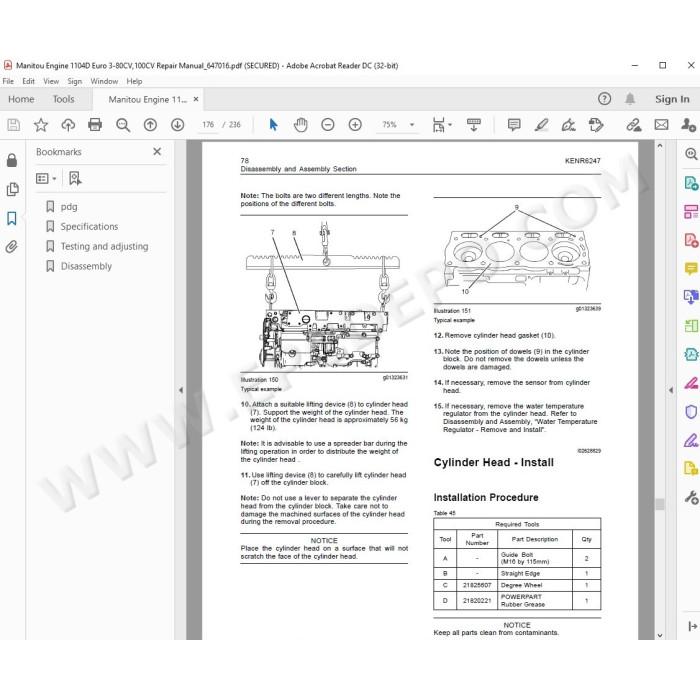Open the help question mark icon
The width and height of the screenshot is (700, 700).
(x=604, y=99)
